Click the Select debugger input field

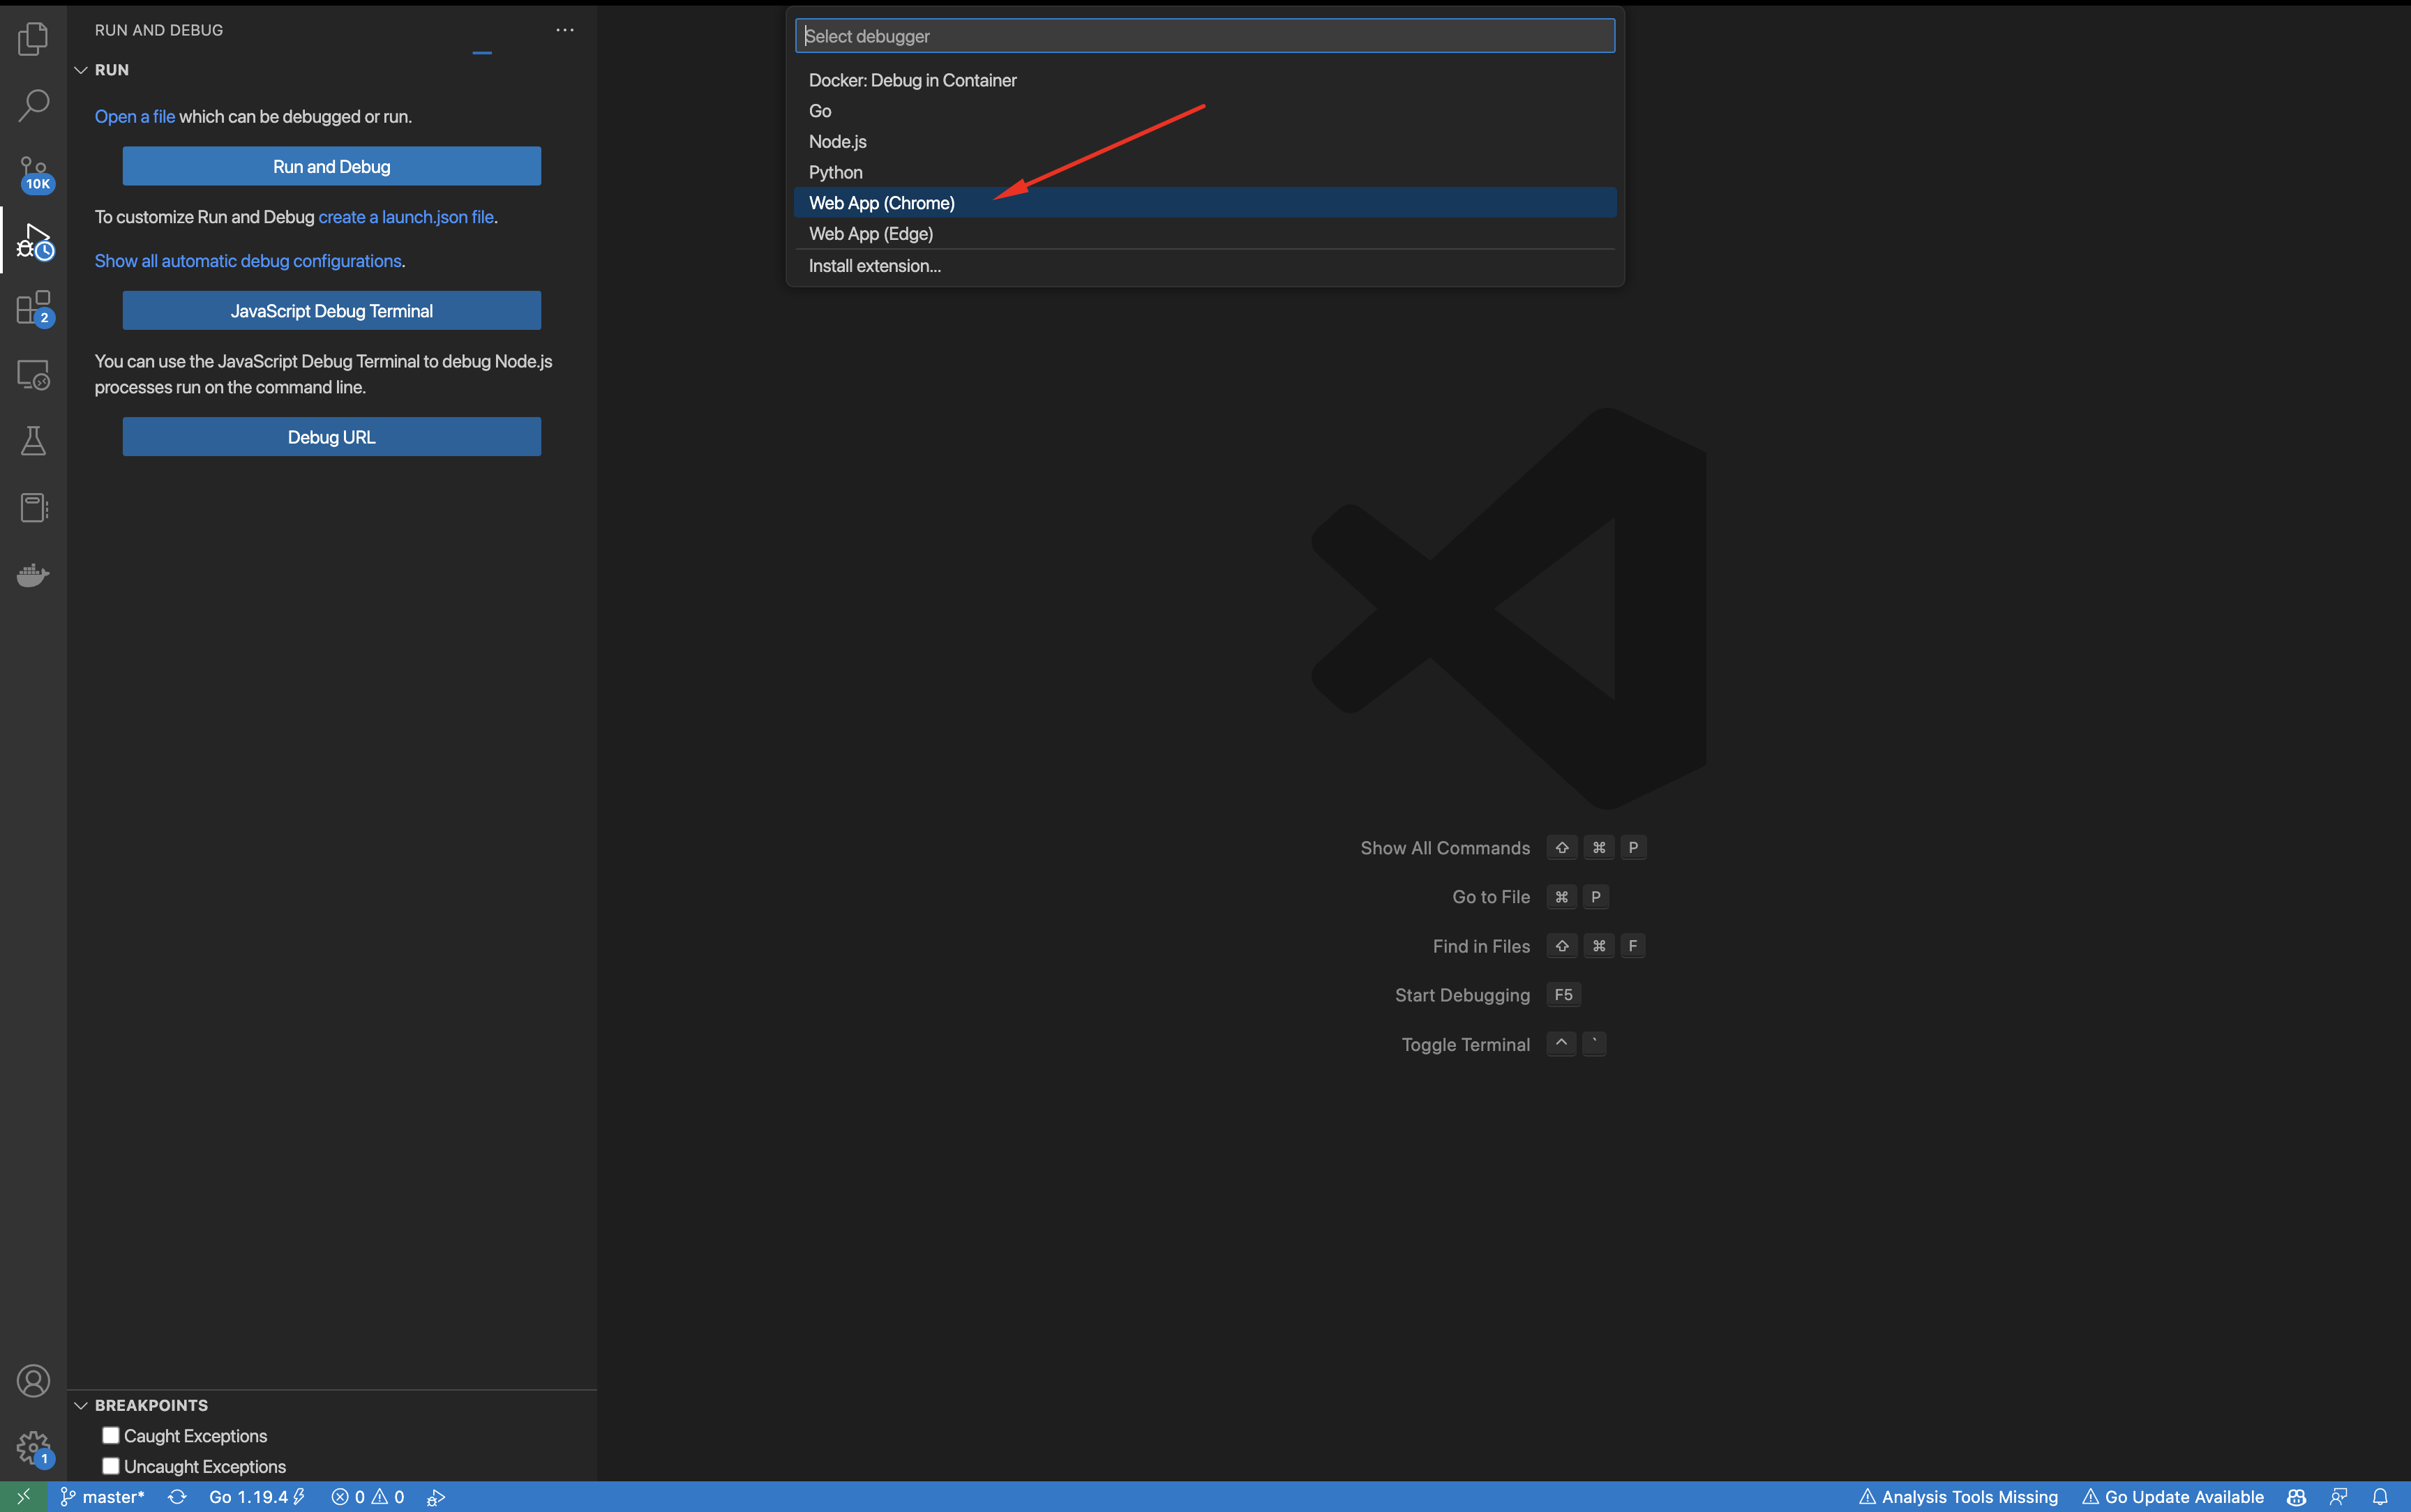(x=1204, y=36)
